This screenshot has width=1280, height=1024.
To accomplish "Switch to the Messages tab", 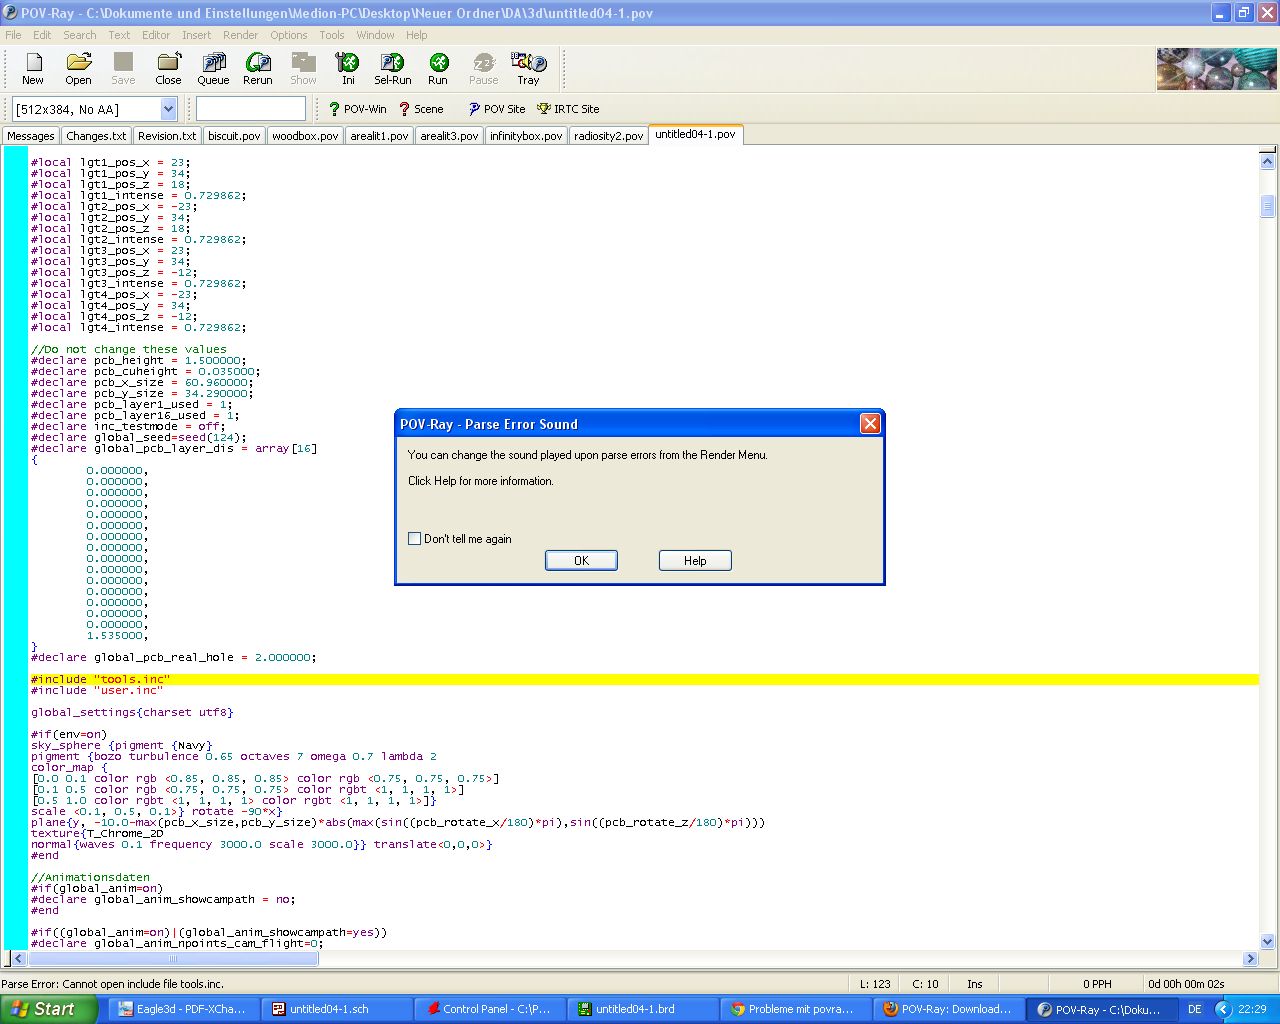I will 31,136.
